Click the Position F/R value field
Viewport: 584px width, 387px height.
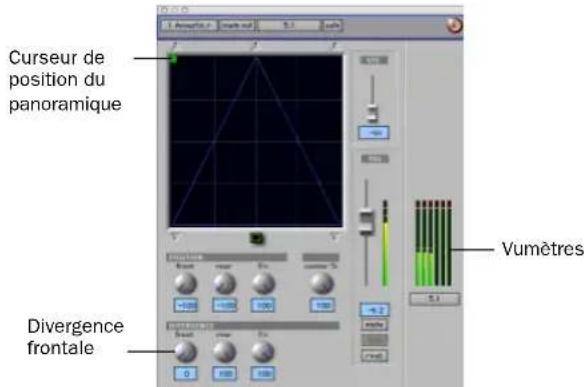(x=263, y=305)
